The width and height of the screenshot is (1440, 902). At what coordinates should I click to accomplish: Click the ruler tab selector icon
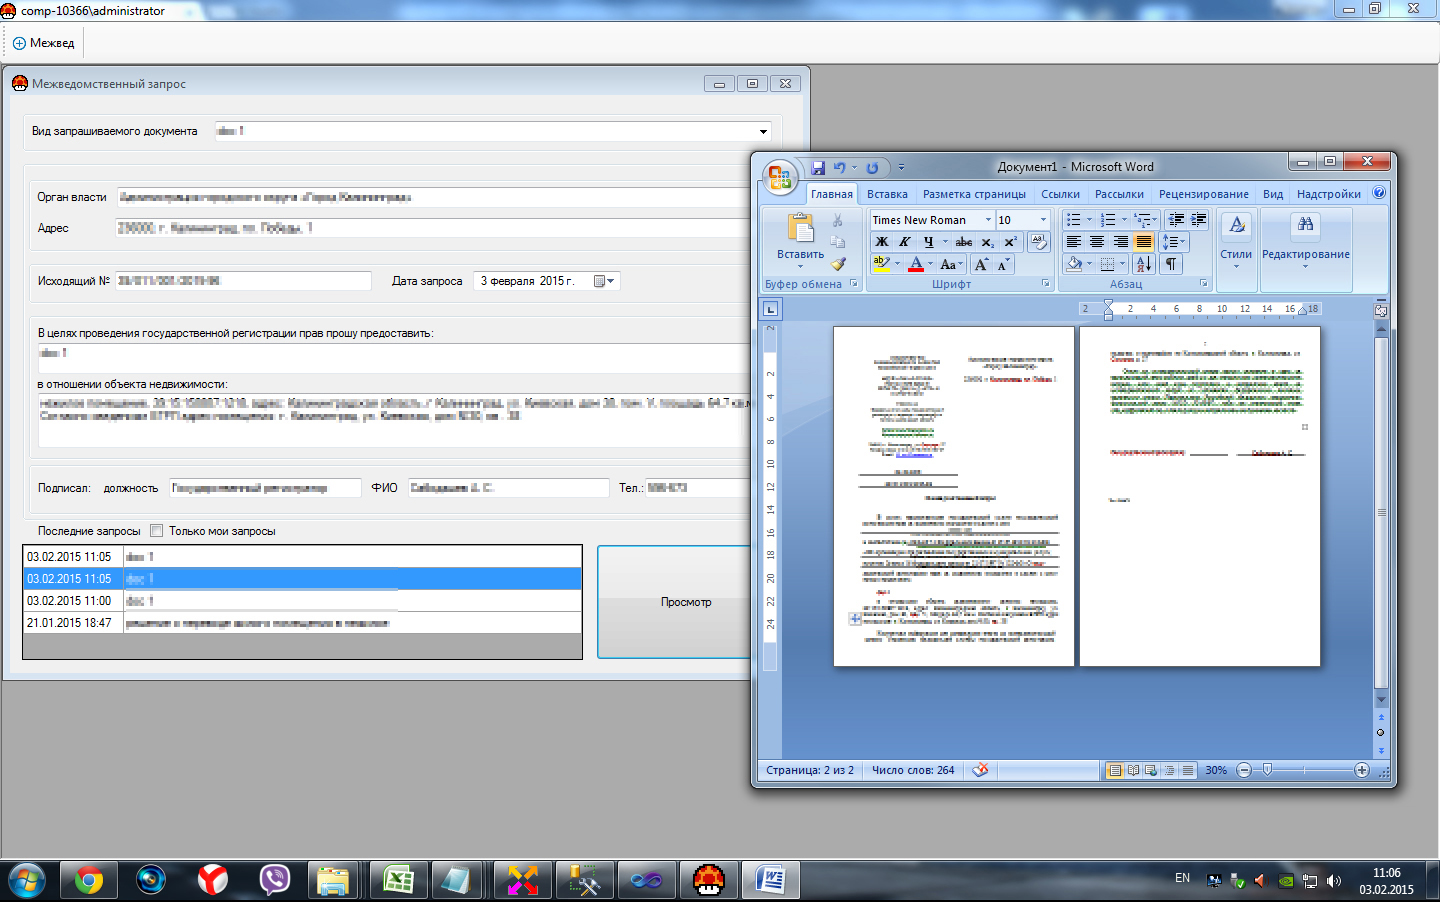tap(771, 309)
